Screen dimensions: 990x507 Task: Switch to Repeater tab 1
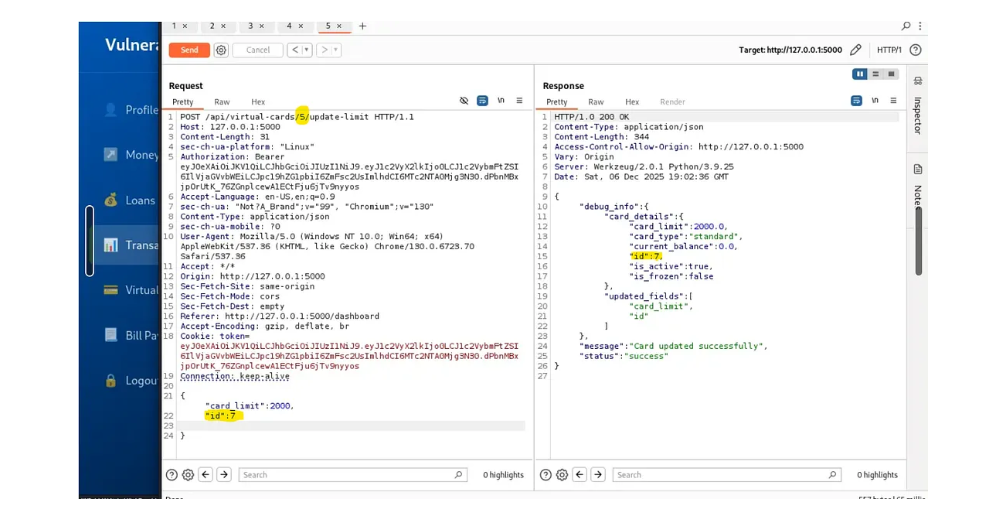(x=174, y=26)
